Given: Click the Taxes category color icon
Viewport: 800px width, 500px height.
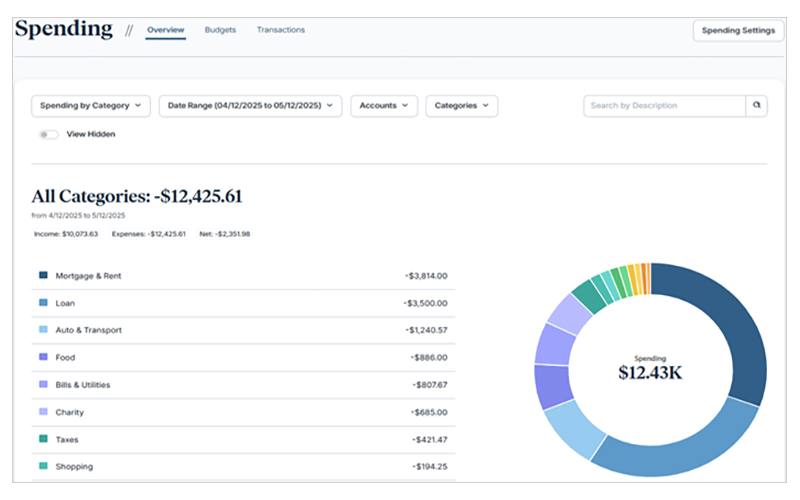Looking at the screenshot, I should coord(43,439).
